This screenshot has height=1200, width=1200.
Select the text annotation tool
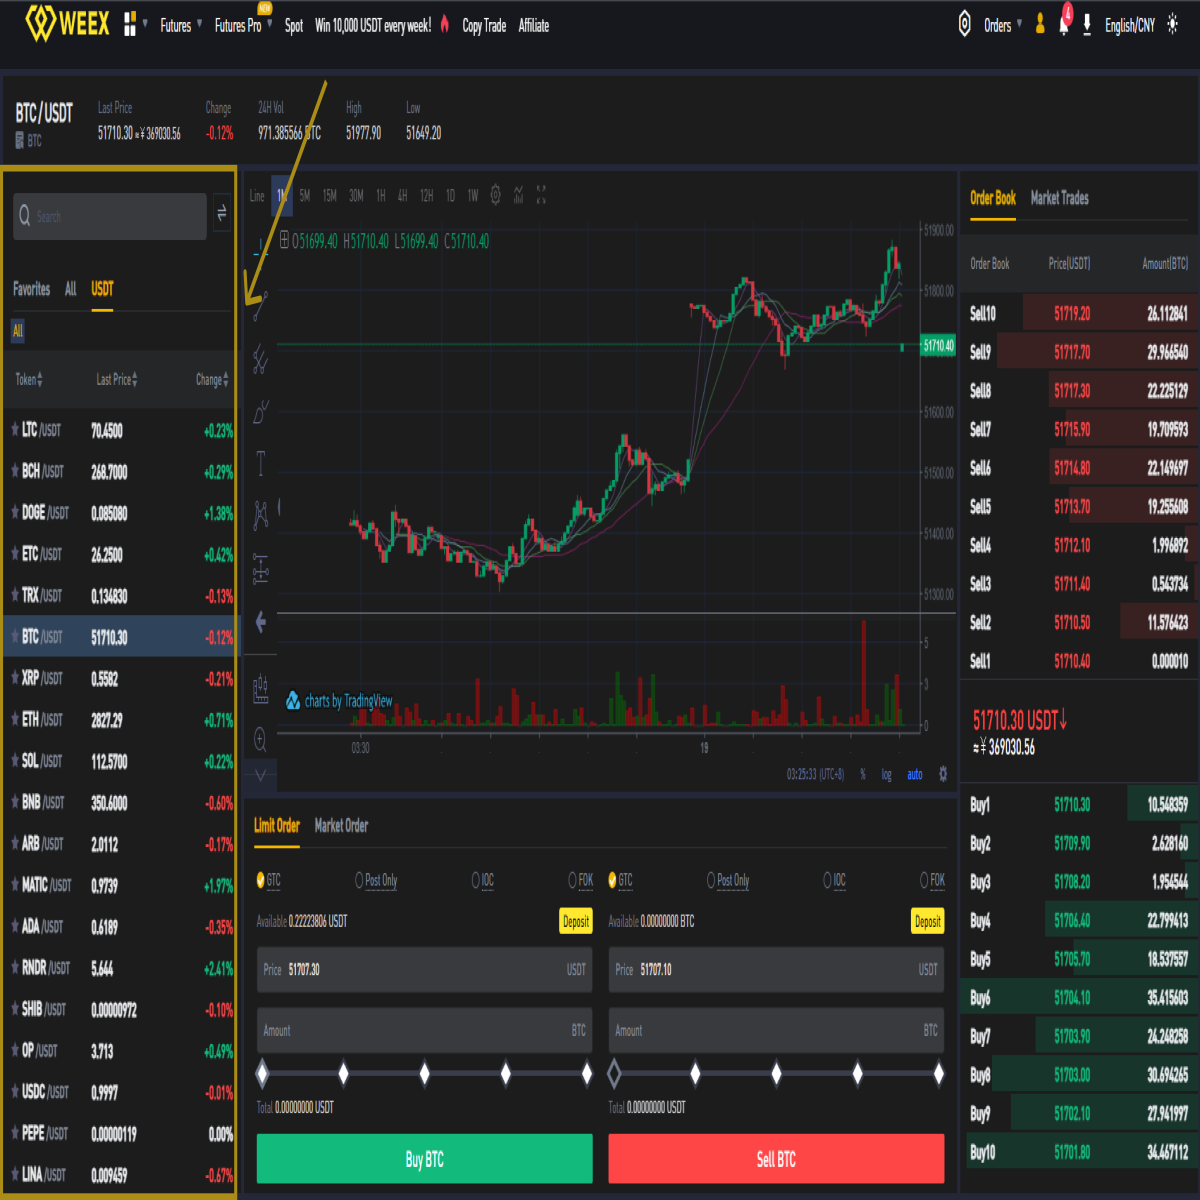tap(260, 462)
